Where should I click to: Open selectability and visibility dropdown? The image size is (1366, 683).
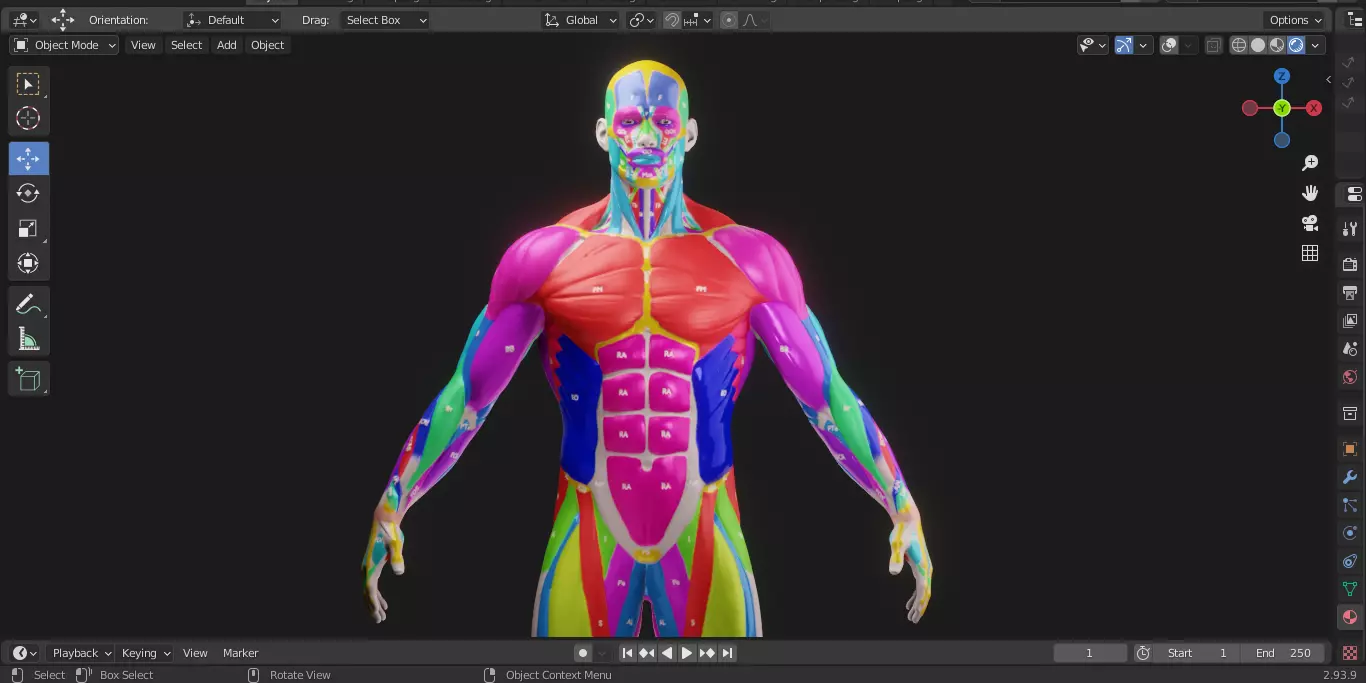click(1093, 45)
